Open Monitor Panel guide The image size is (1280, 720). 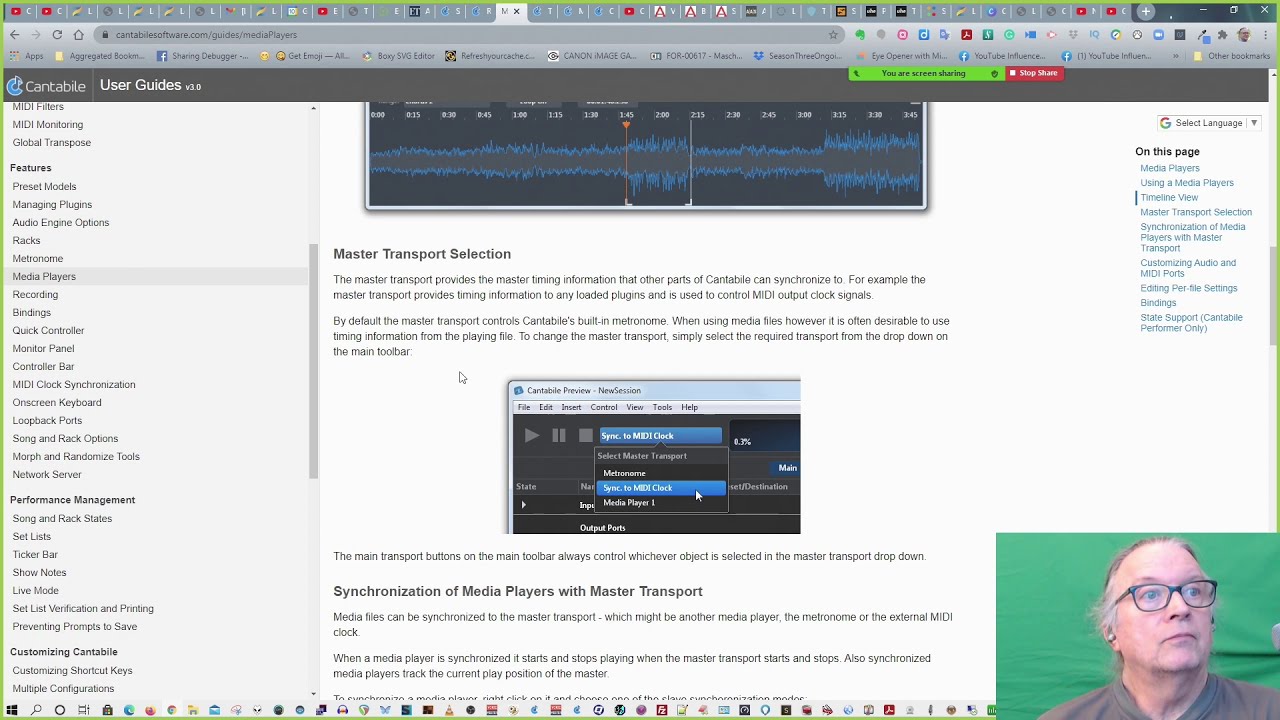pyautogui.click(x=43, y=348)
